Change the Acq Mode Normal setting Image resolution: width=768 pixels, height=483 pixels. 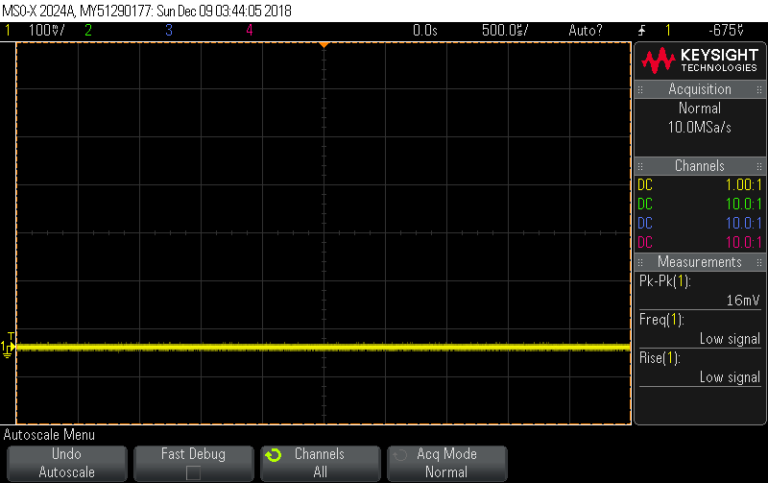[447, 463]
